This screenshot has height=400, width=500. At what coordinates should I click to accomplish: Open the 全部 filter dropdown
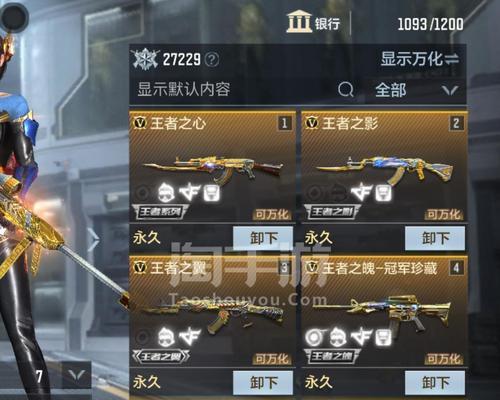click(416, 90)
